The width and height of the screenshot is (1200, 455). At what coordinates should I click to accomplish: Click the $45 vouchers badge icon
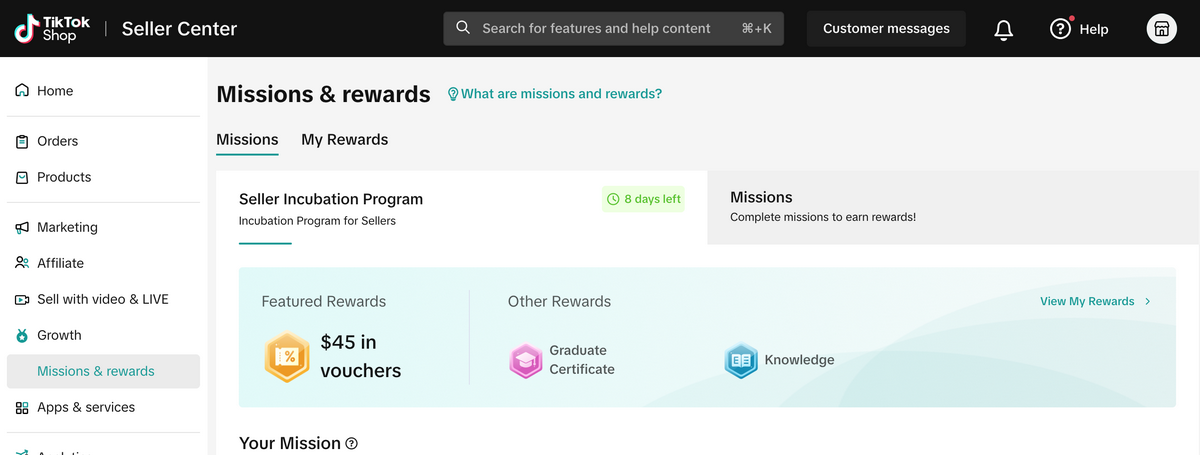click(x=286, y=357)
